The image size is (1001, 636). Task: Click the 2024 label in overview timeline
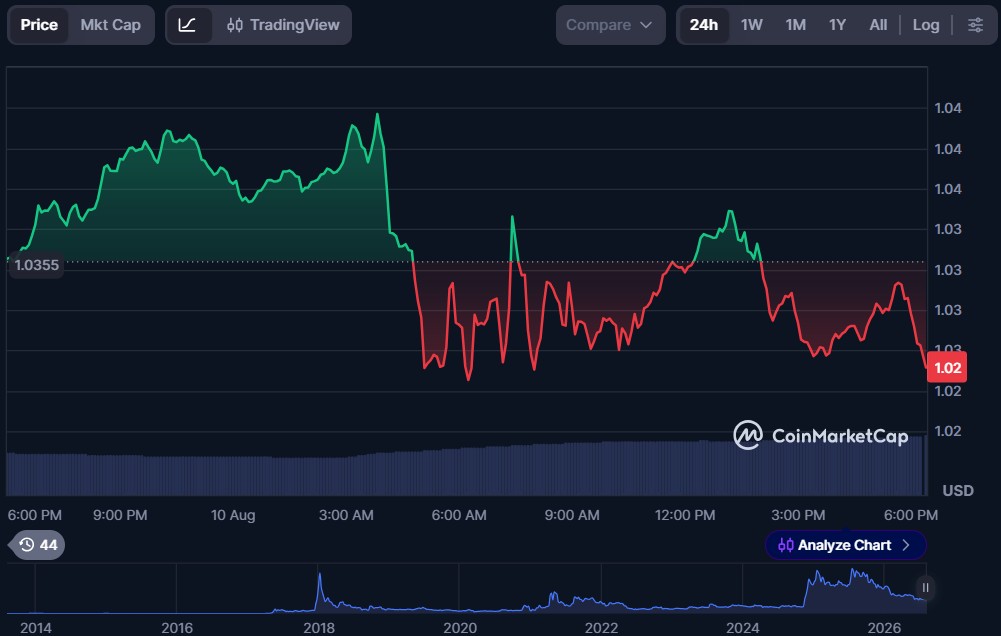(x=742, y=628)
